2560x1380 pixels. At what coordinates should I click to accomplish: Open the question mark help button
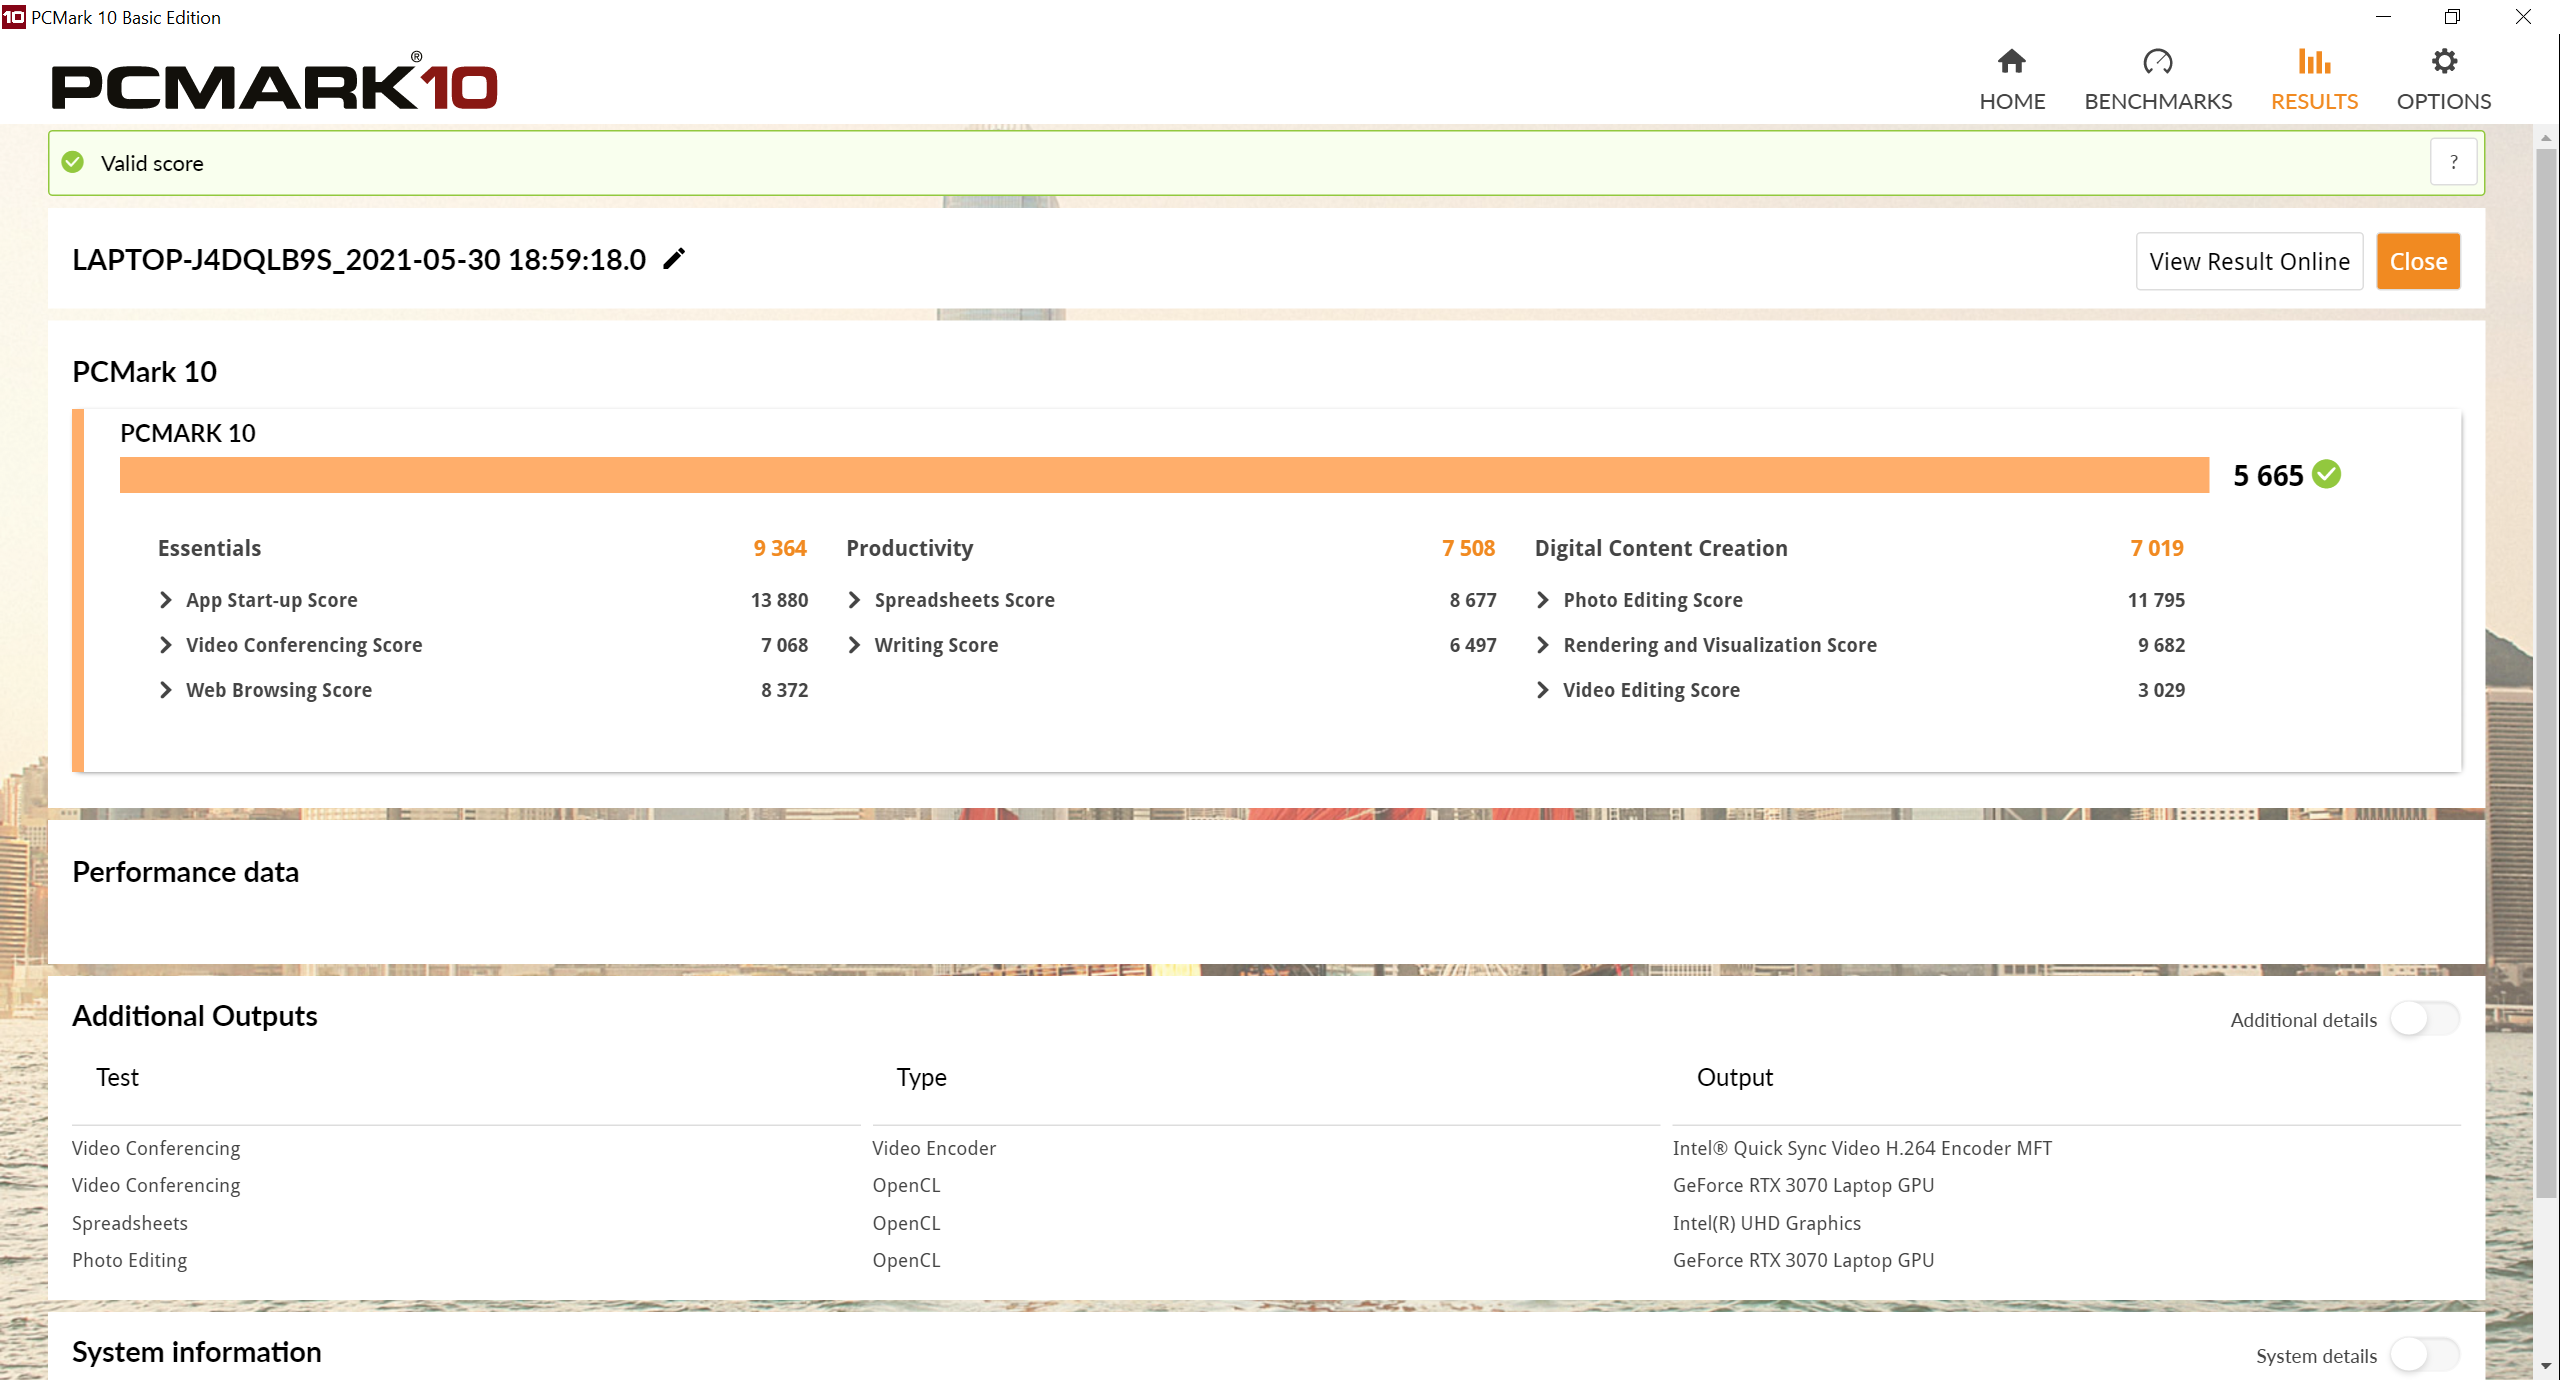2453,162
